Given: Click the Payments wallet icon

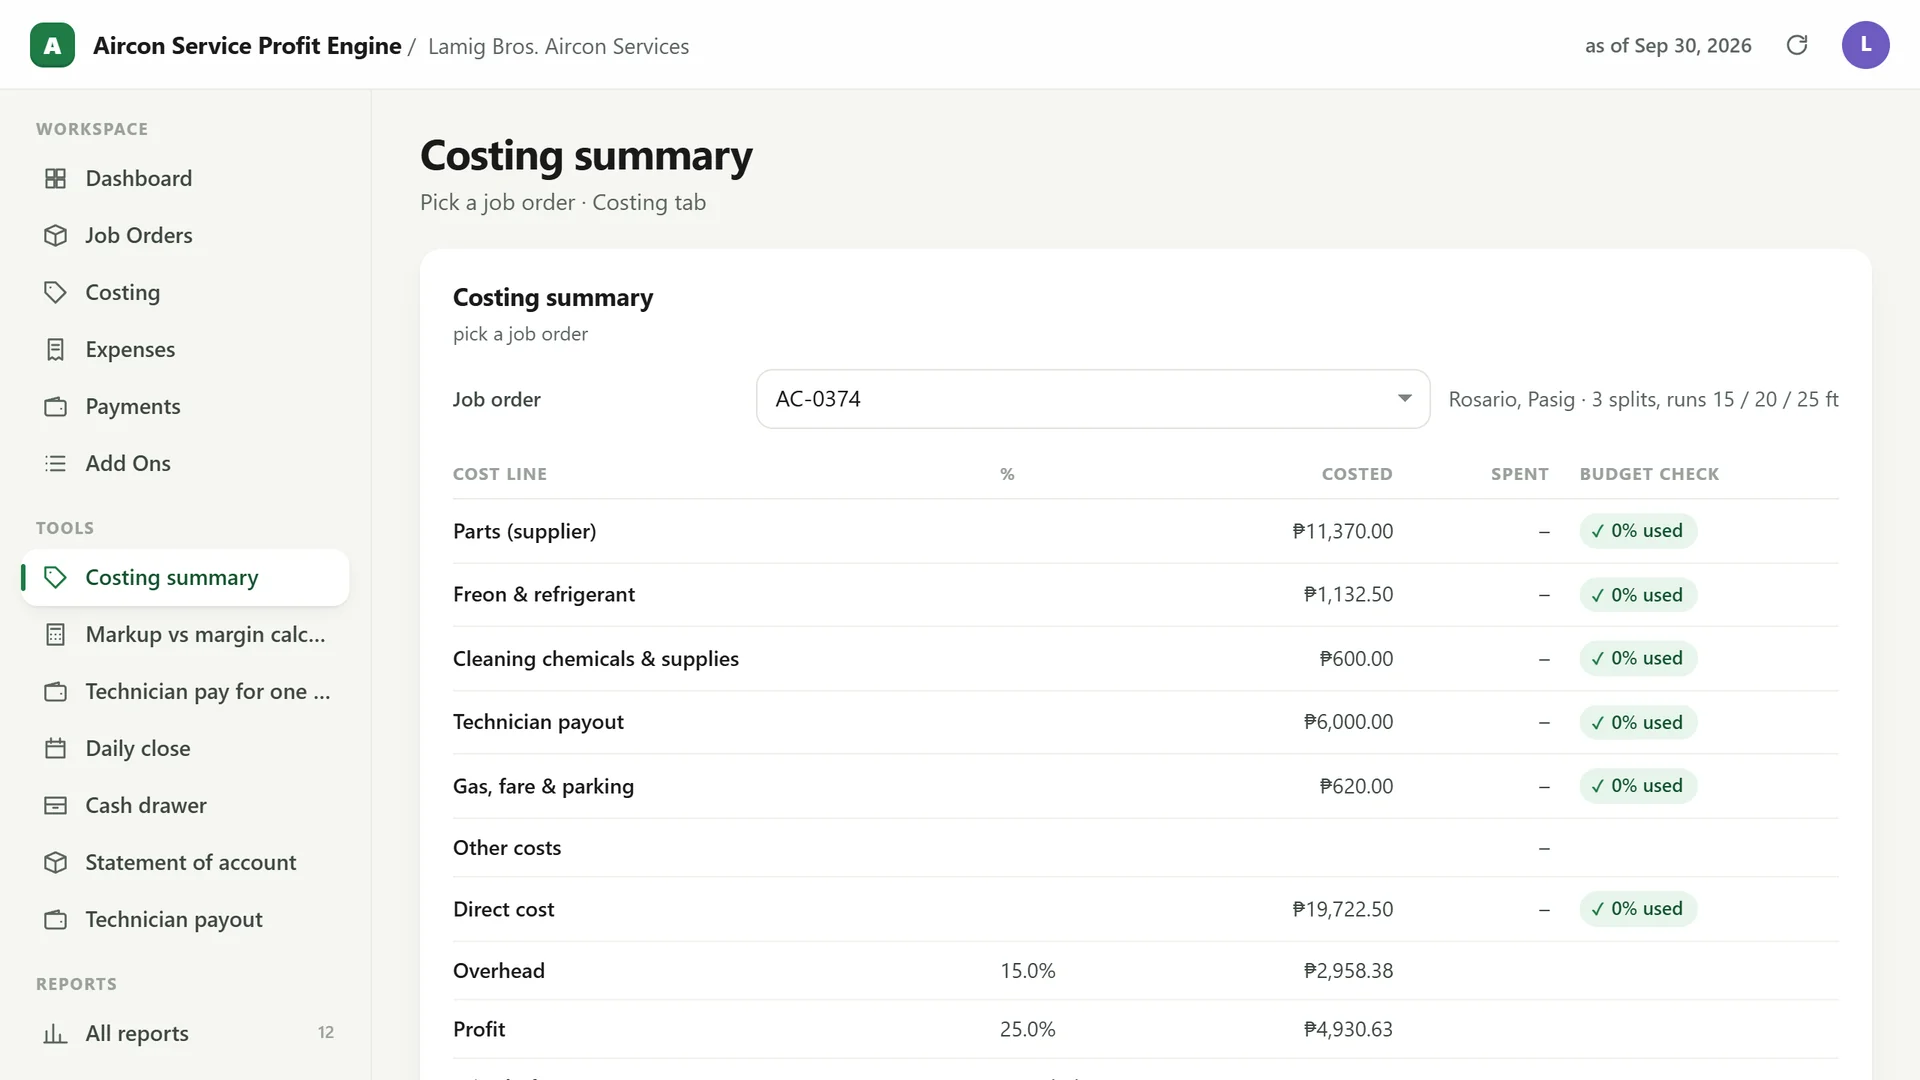Looking at the screenshot, I should click(56, 406).
